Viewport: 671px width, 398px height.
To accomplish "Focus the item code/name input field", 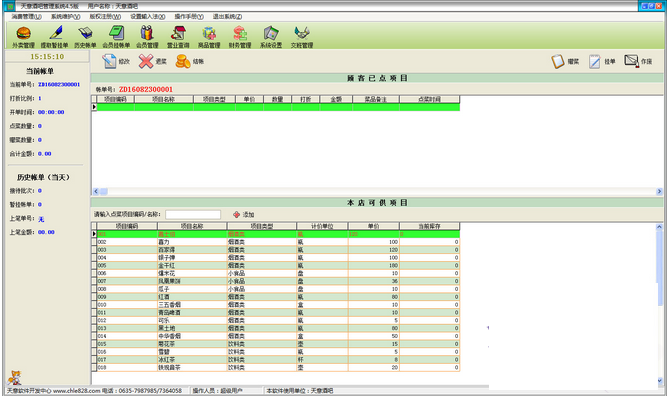I will 193,214.
